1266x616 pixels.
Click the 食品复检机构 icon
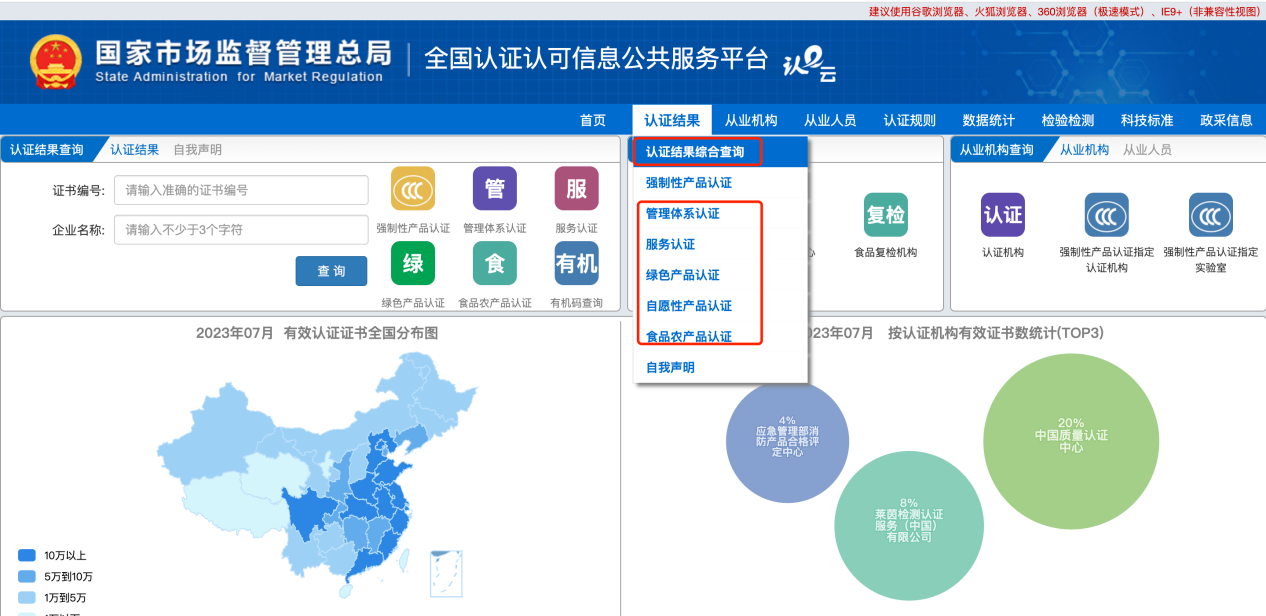click(885, 215)
